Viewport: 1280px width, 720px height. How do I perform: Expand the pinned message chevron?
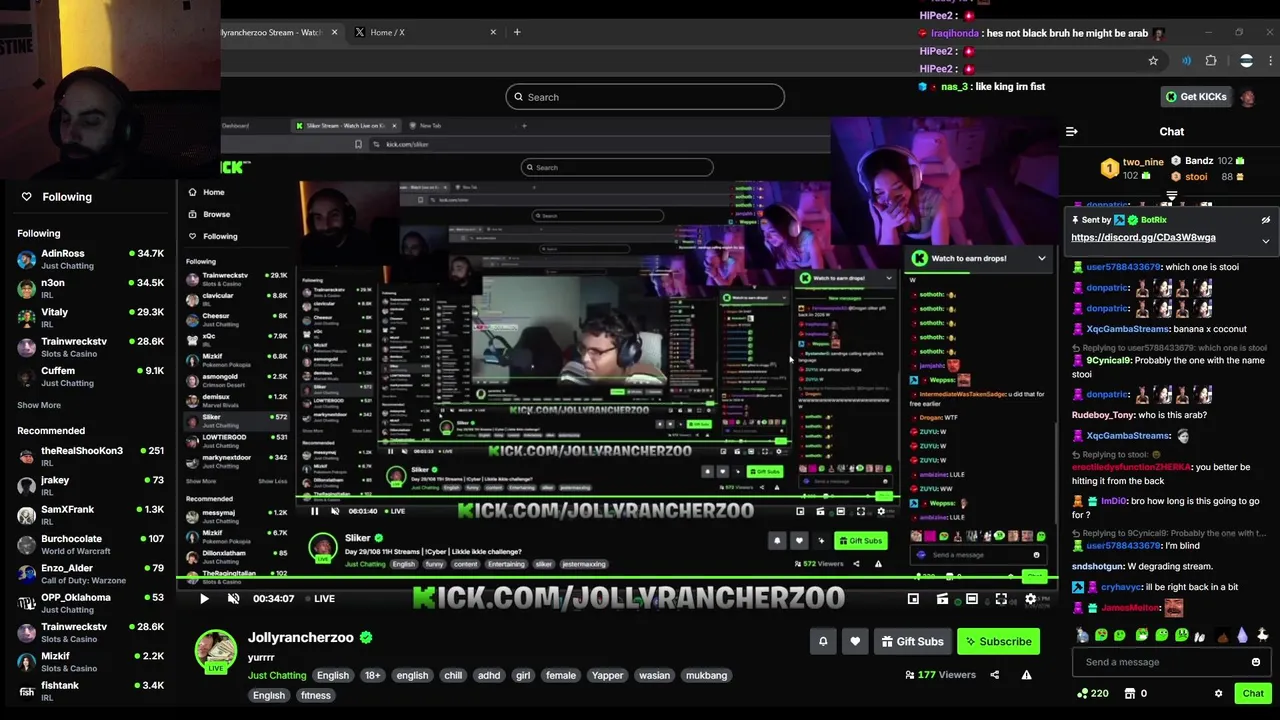(x=1265, y=240)
